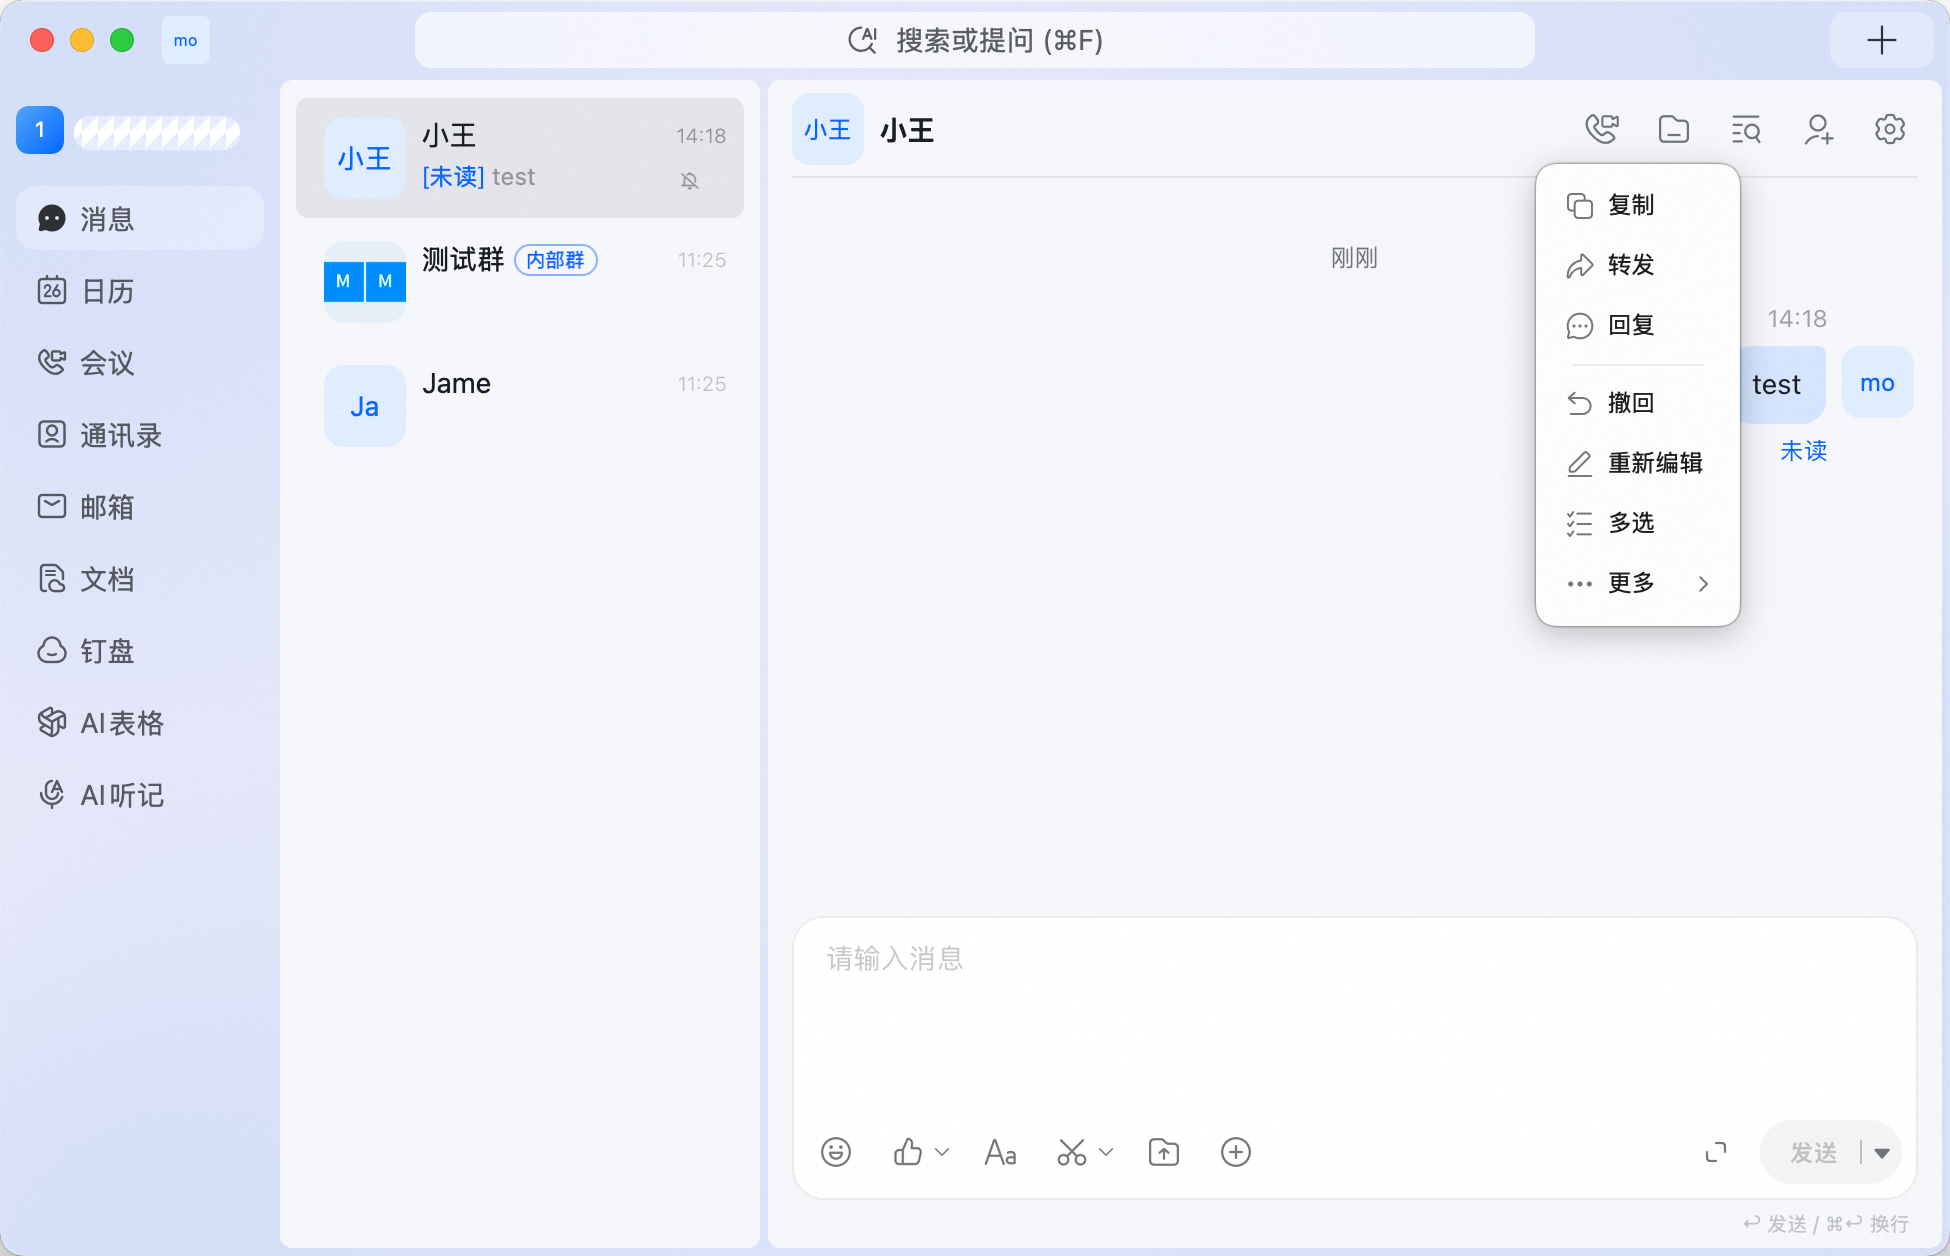Choose 转发 from context menu
1950x1256 pixels.
pos(1638,265)
